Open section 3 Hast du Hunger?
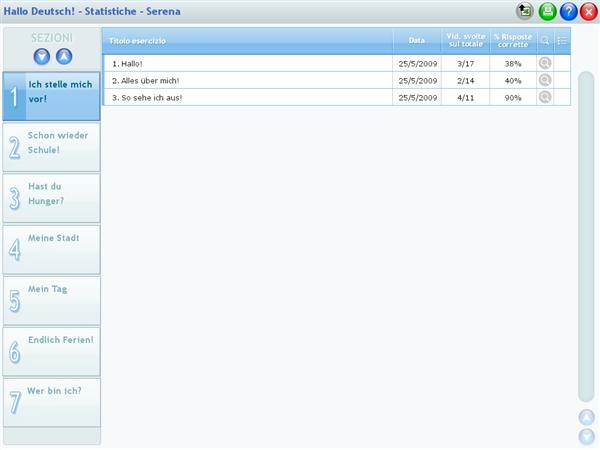This screenshot has width=600, height=450. 51,198
